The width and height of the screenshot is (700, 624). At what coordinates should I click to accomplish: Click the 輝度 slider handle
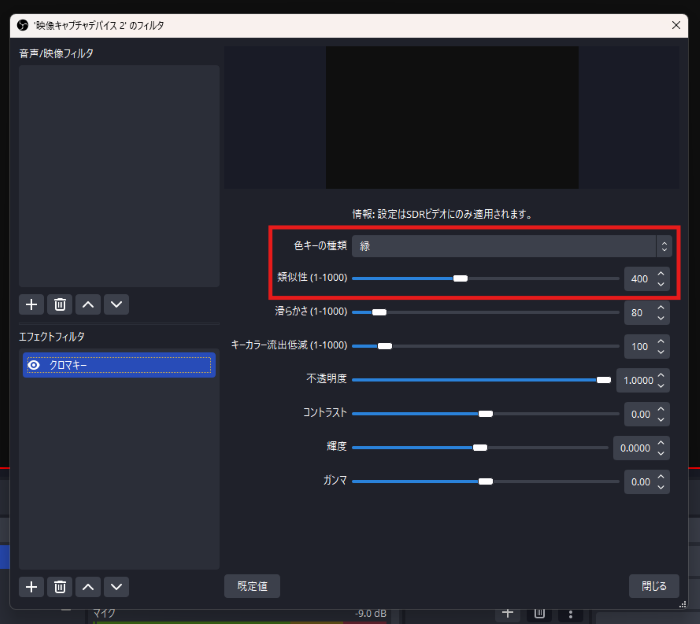pyautogui.click(x=480, y=448)
